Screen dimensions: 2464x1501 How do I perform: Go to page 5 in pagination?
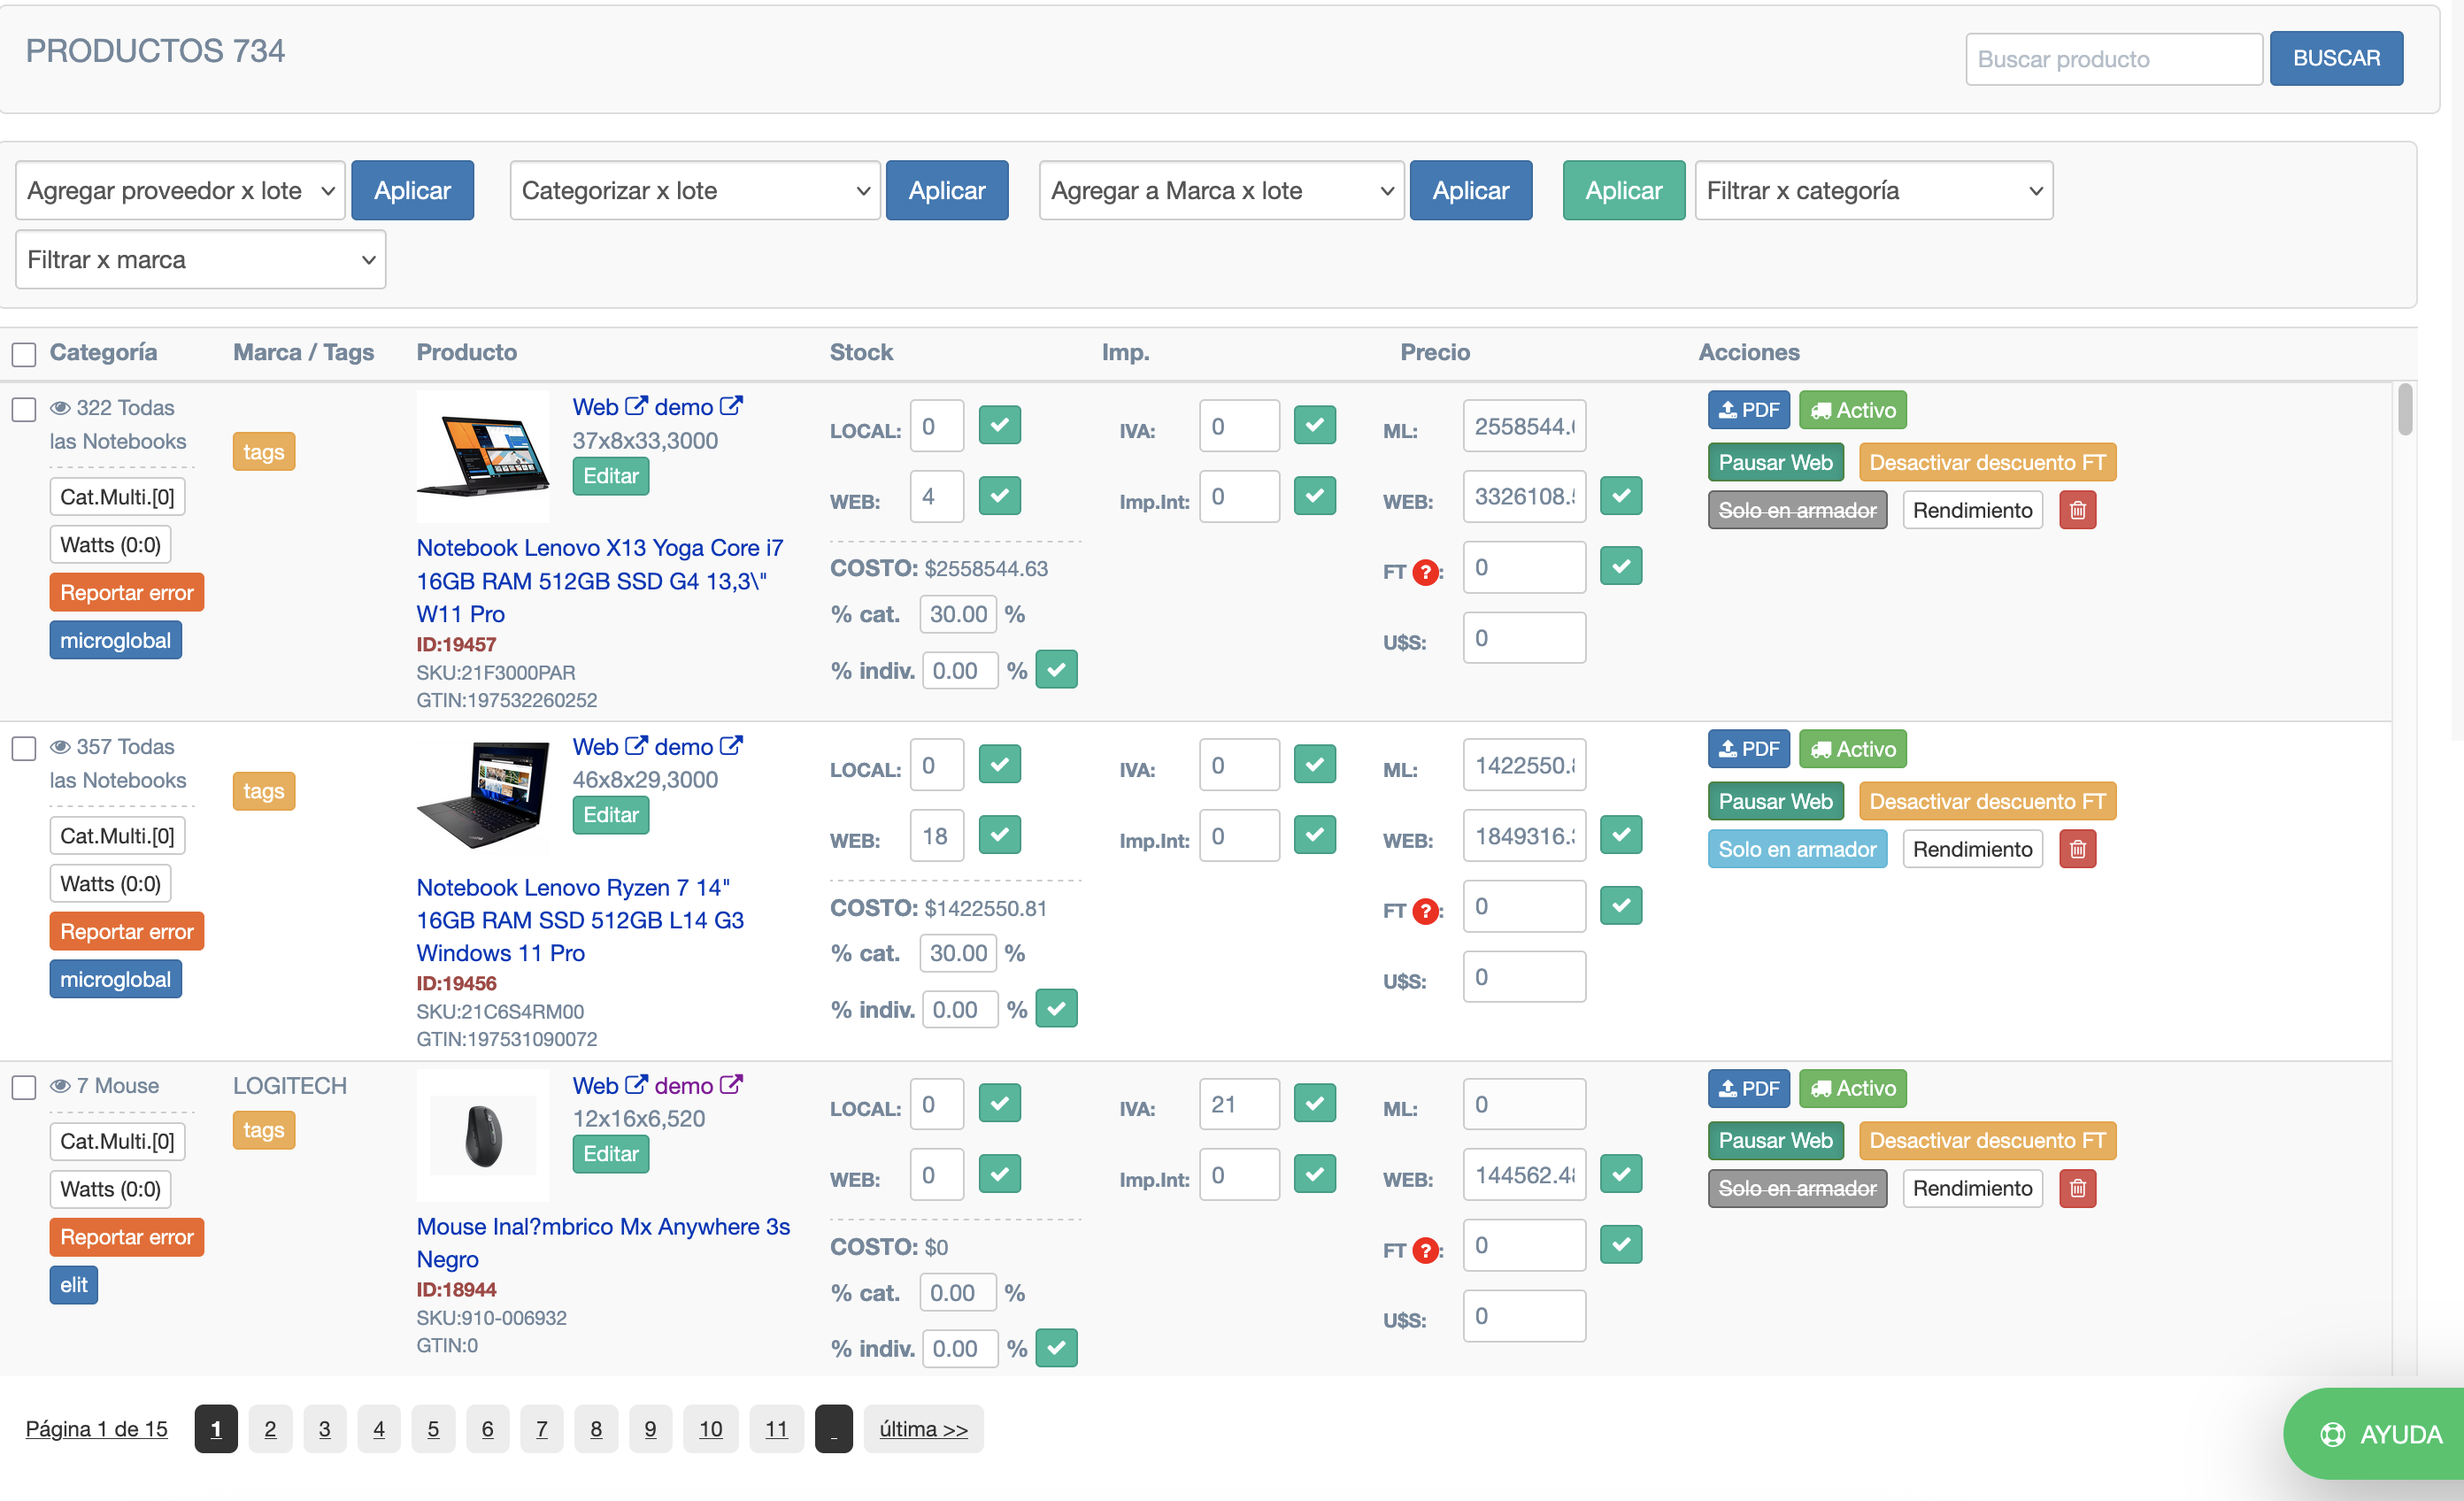click(433, 1429)
